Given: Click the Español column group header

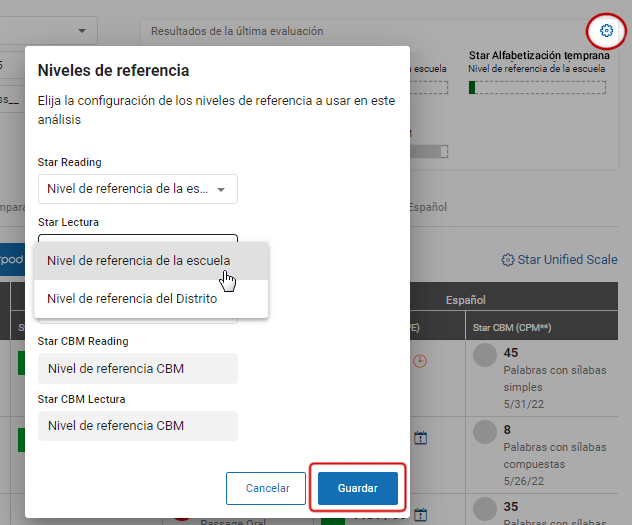Looking at the screenshot, I should pyautogui.click(x=466, y=300).
